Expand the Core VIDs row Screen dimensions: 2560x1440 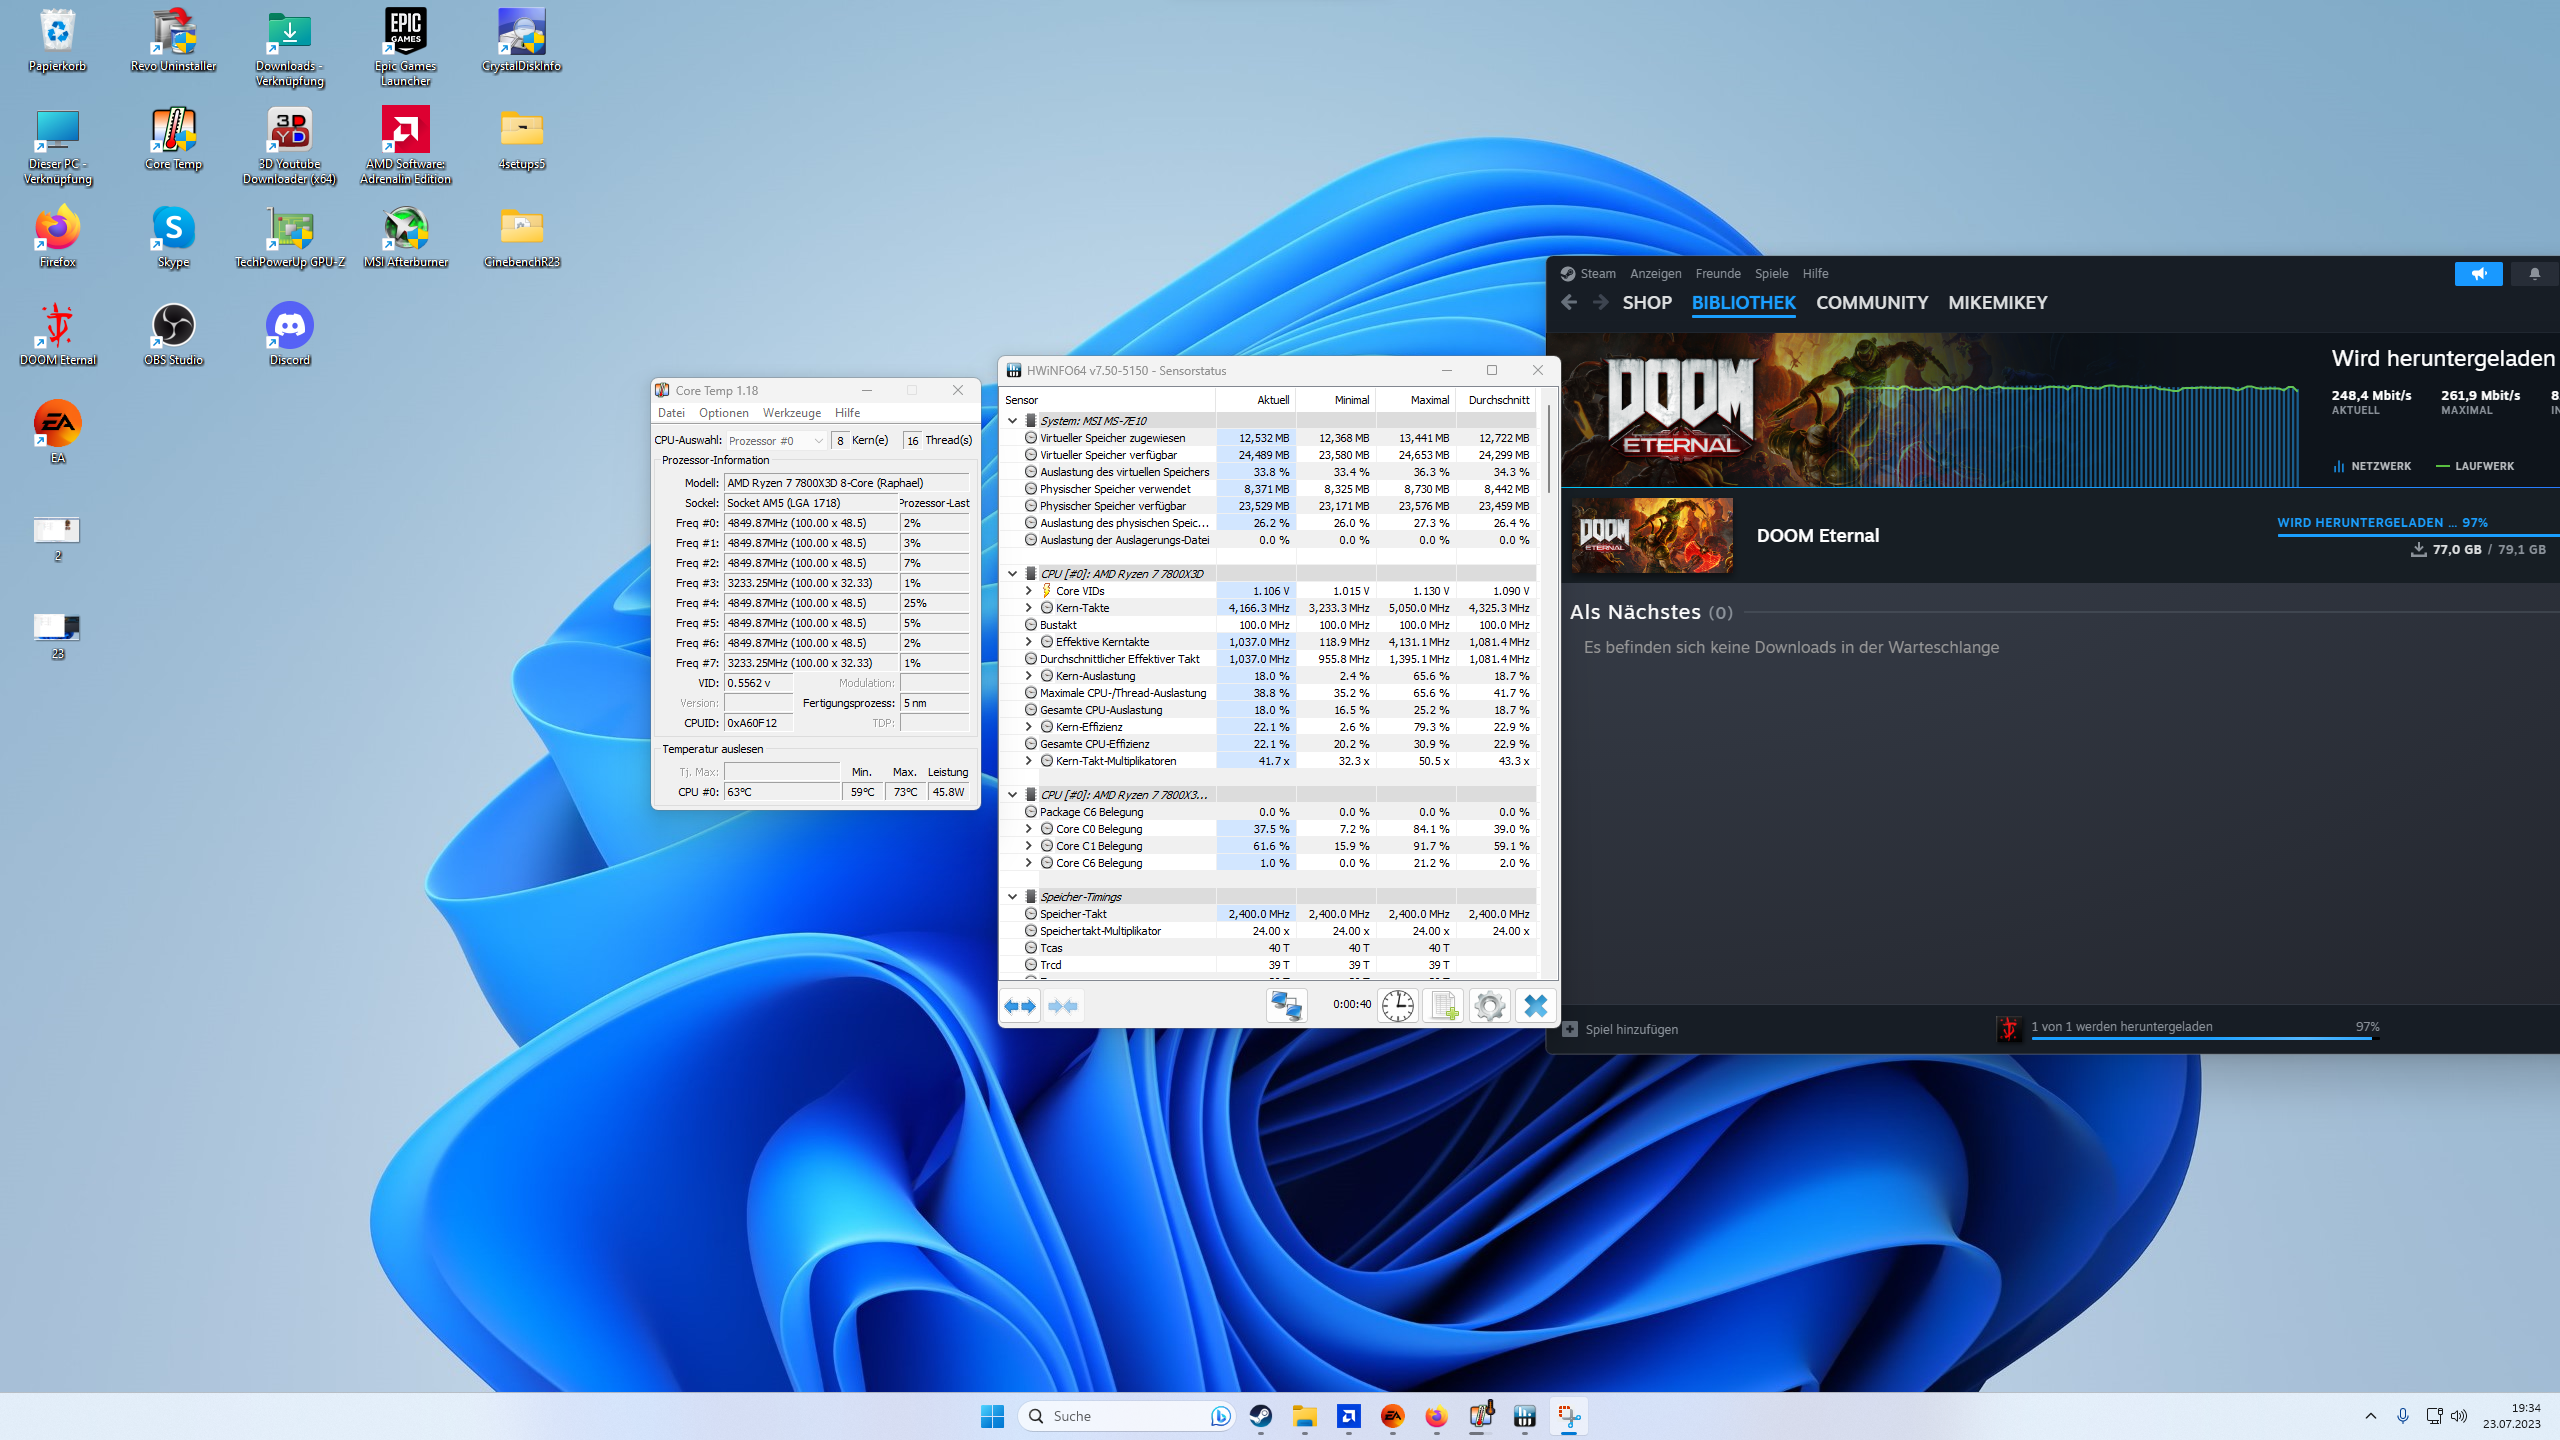pos(1028,591)
